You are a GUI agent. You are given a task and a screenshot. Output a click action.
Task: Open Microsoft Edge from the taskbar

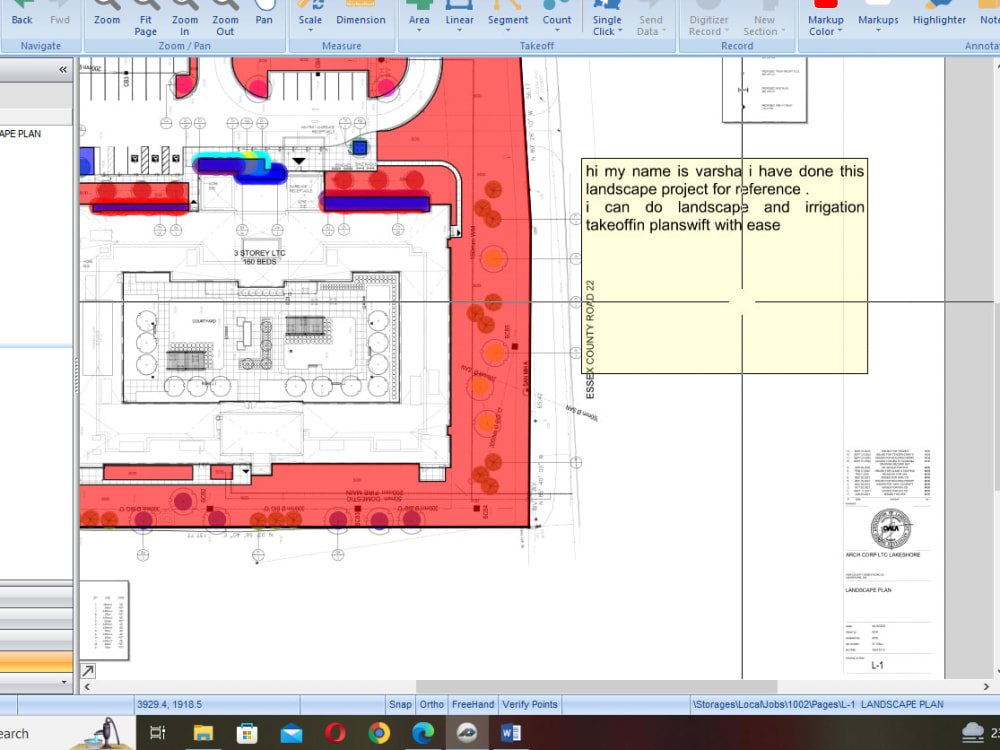click(x=423, y=733)
